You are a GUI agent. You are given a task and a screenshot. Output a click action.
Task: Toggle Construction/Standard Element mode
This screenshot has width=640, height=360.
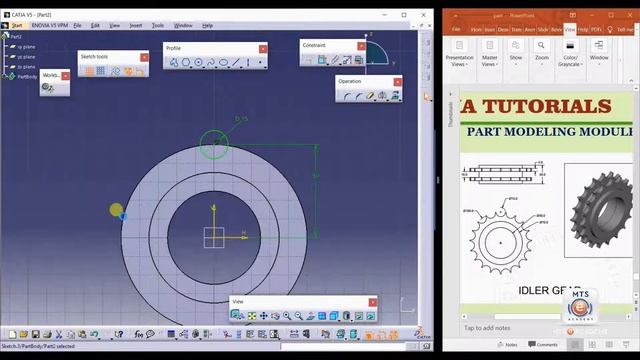(116, 71)
